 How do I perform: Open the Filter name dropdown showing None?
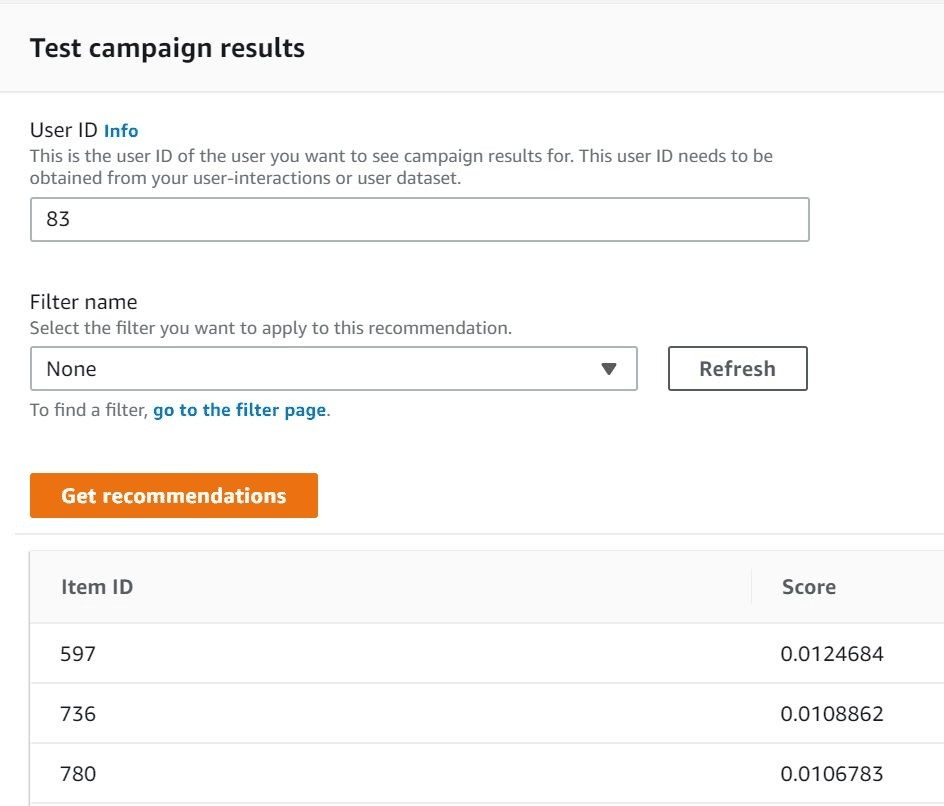[335, 369]
